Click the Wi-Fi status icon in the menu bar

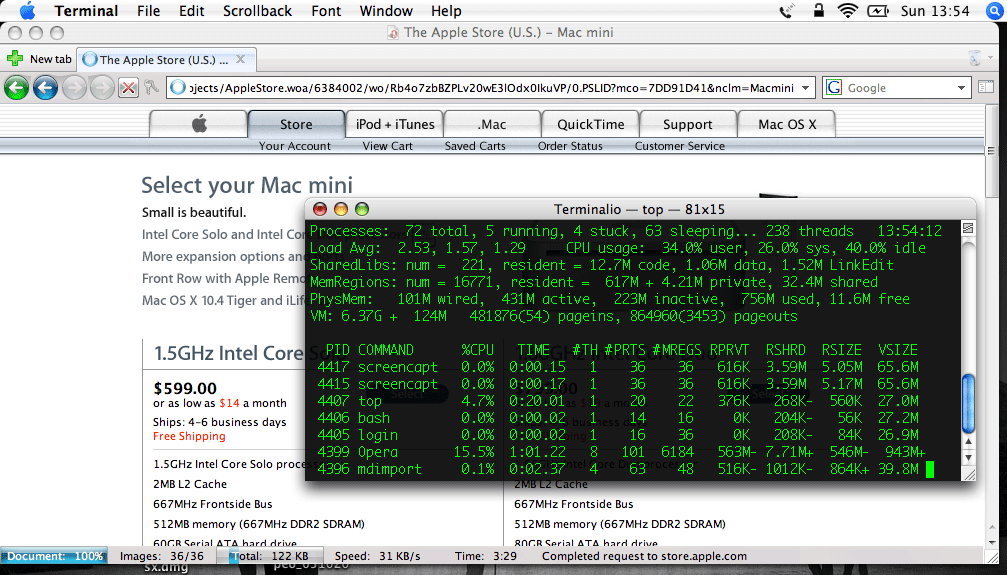pyautogui.click(x=848, y=11)
